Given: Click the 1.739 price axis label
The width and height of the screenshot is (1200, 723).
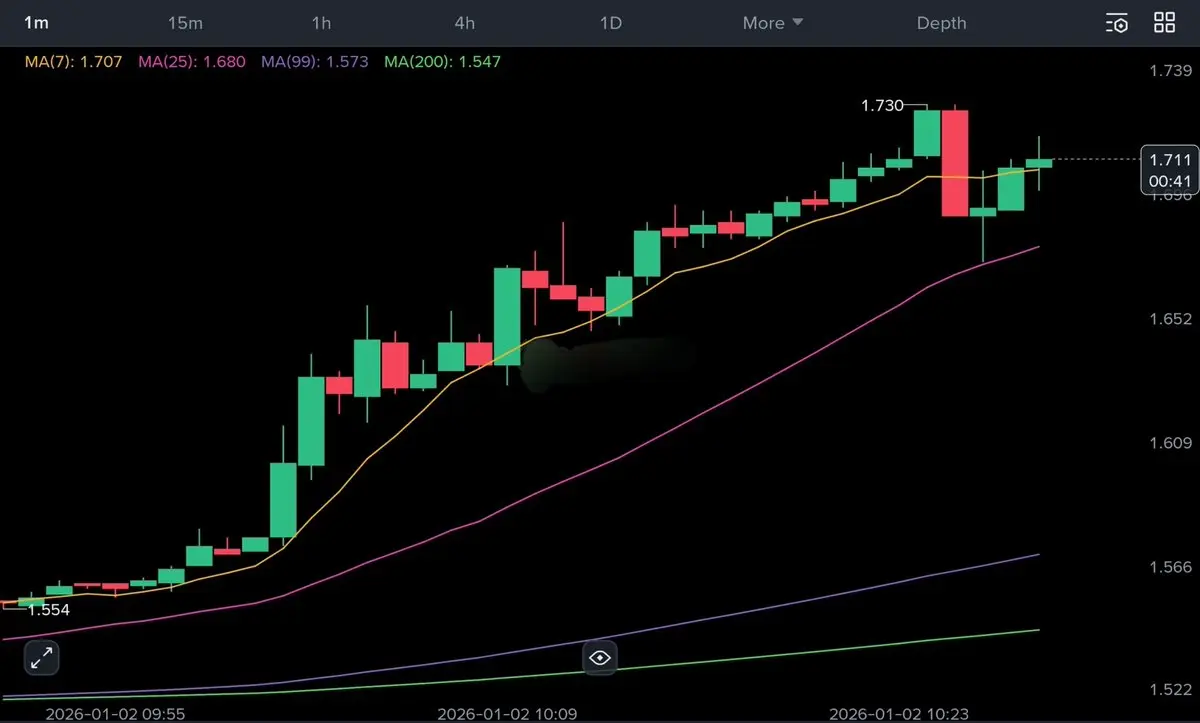Looking at the screenshot, I should [x=1171, y=70].
